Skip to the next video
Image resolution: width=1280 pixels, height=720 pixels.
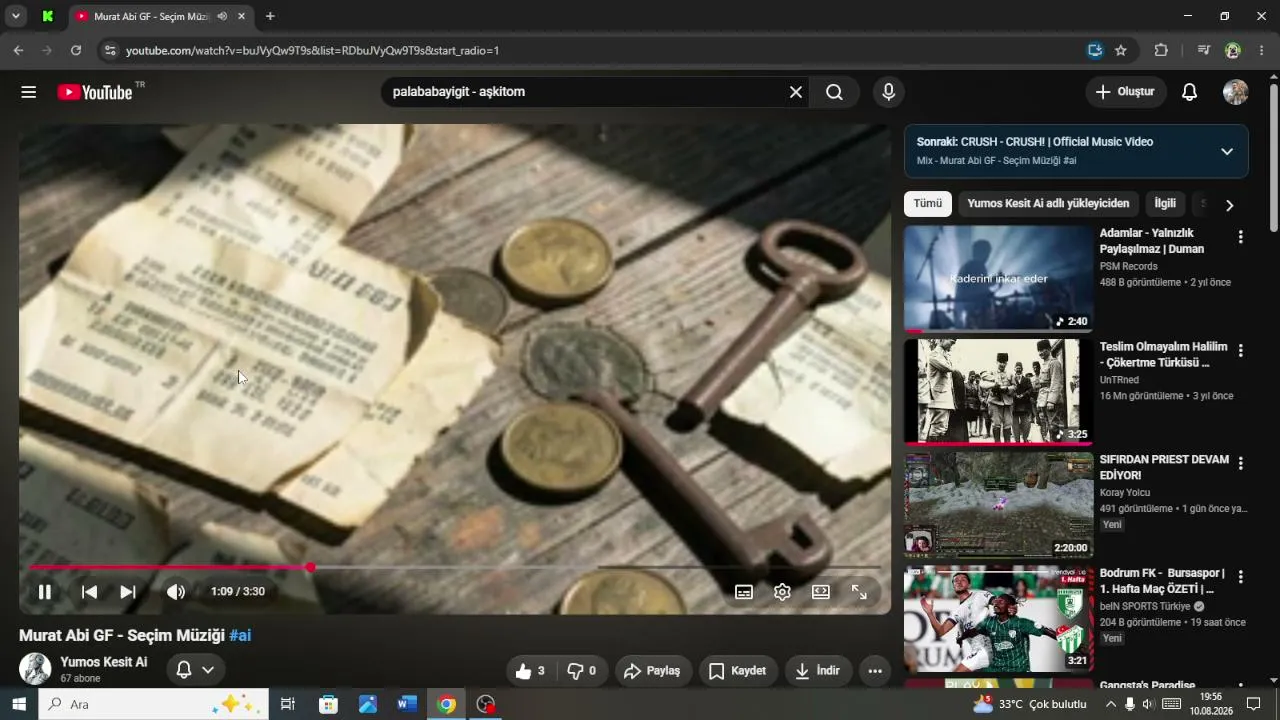pos(128,592)
